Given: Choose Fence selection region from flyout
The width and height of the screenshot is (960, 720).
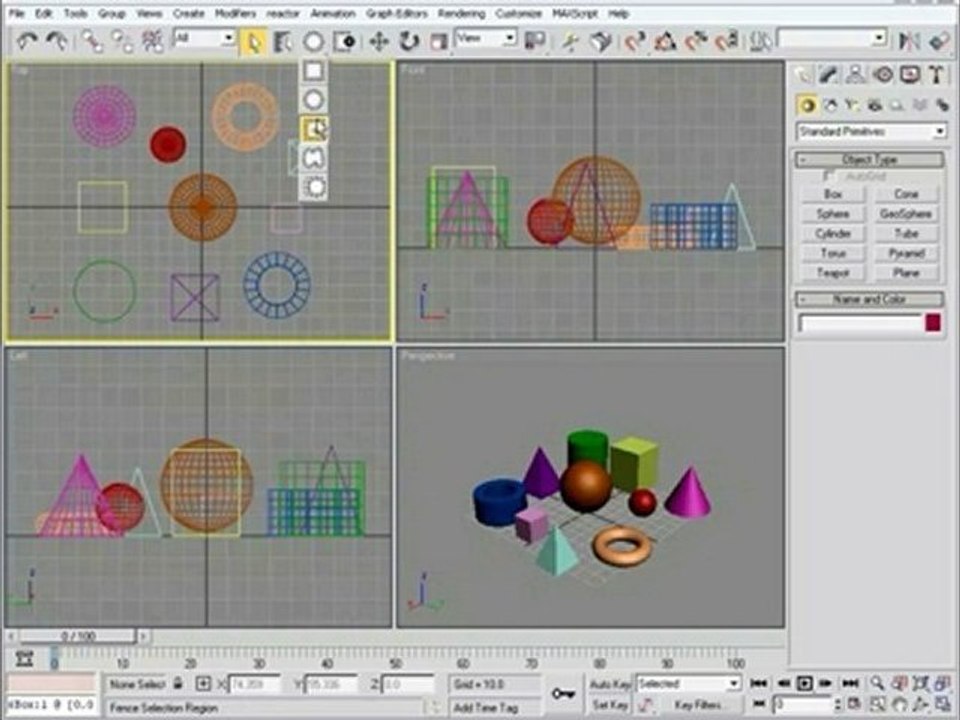Looking at the screenshot, I should [x=314, y=129].
